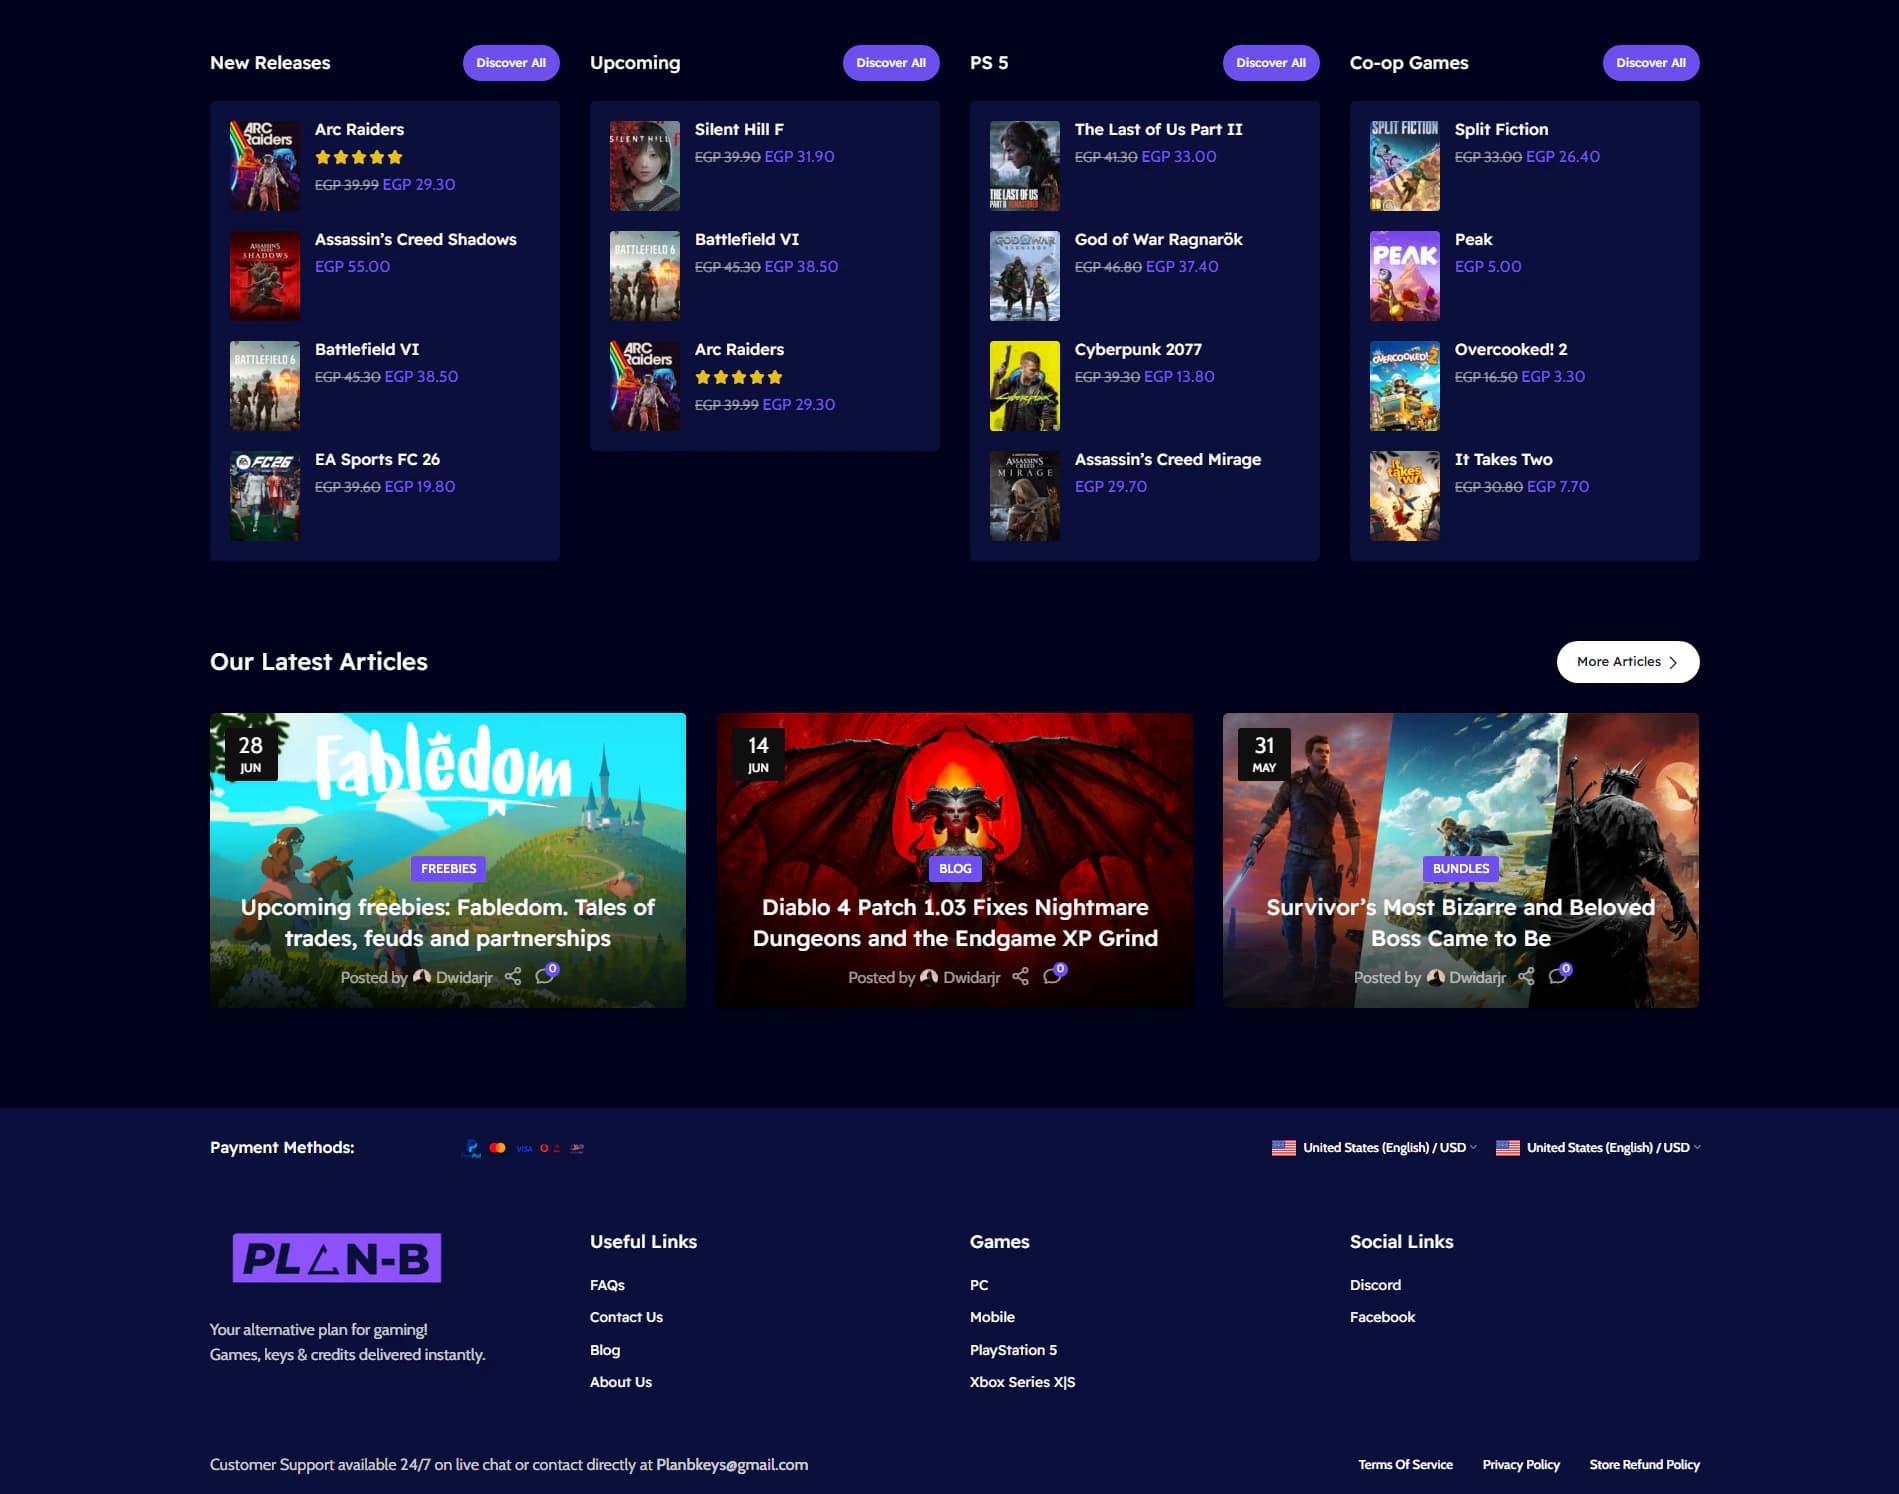Open the Split Fiction cover thumbnail
This screenshot has width=1899, height=1494.
1405,166
